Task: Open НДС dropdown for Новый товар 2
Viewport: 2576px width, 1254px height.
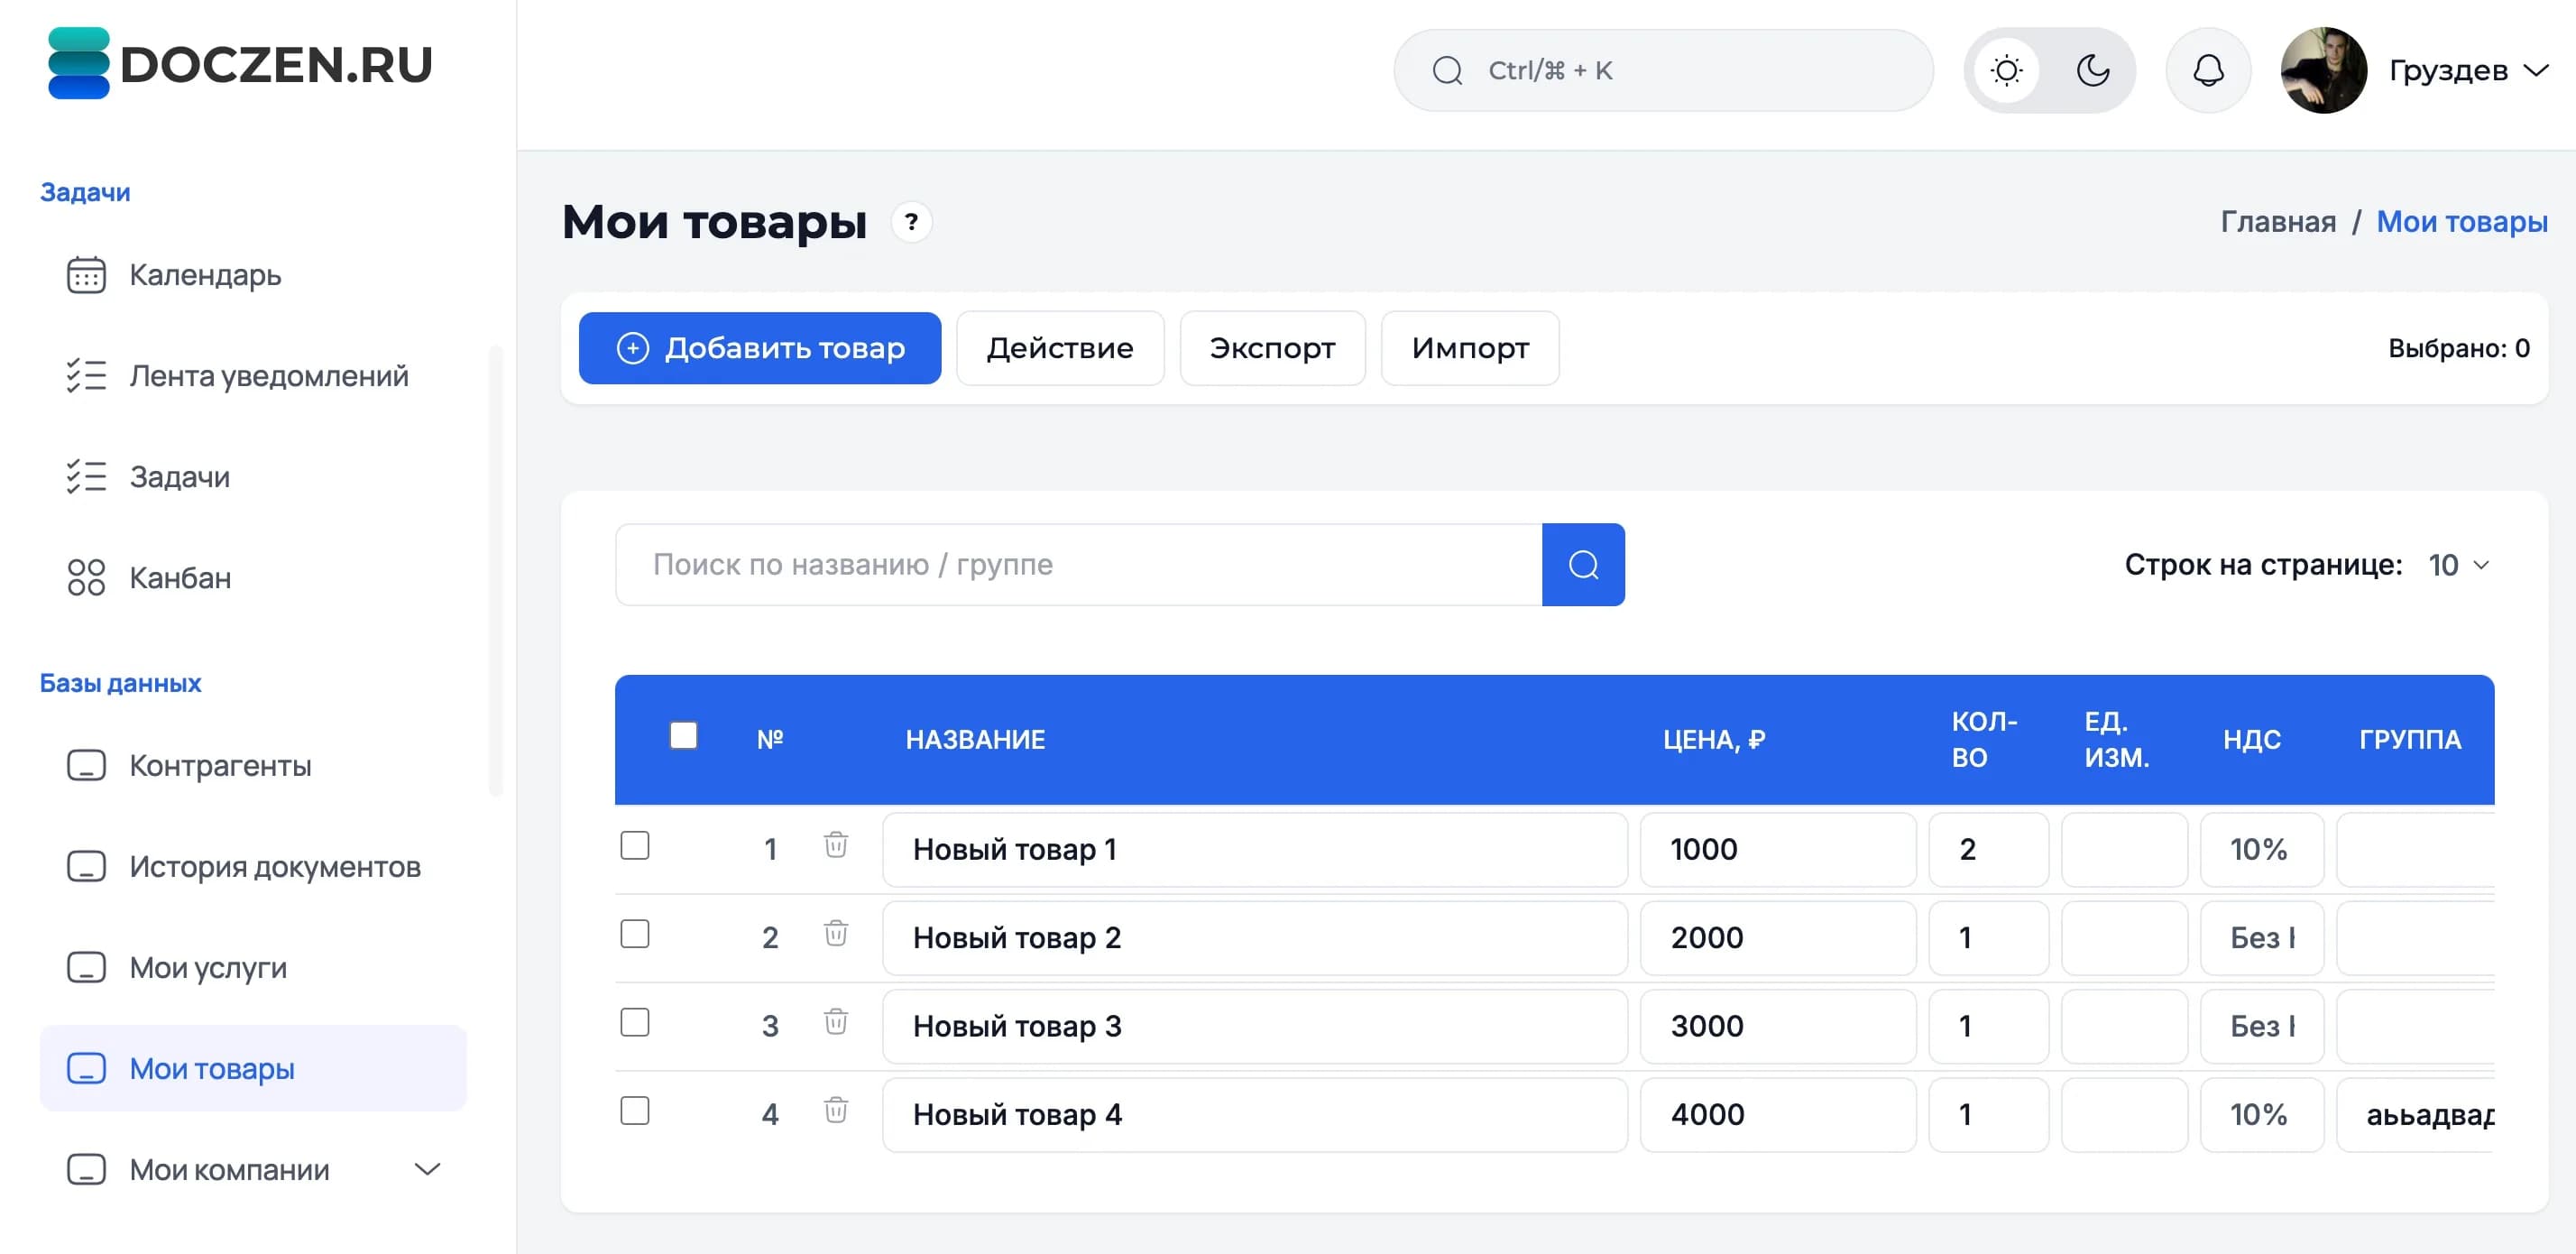Action: pyautogui.click(x=2262, y=938)
